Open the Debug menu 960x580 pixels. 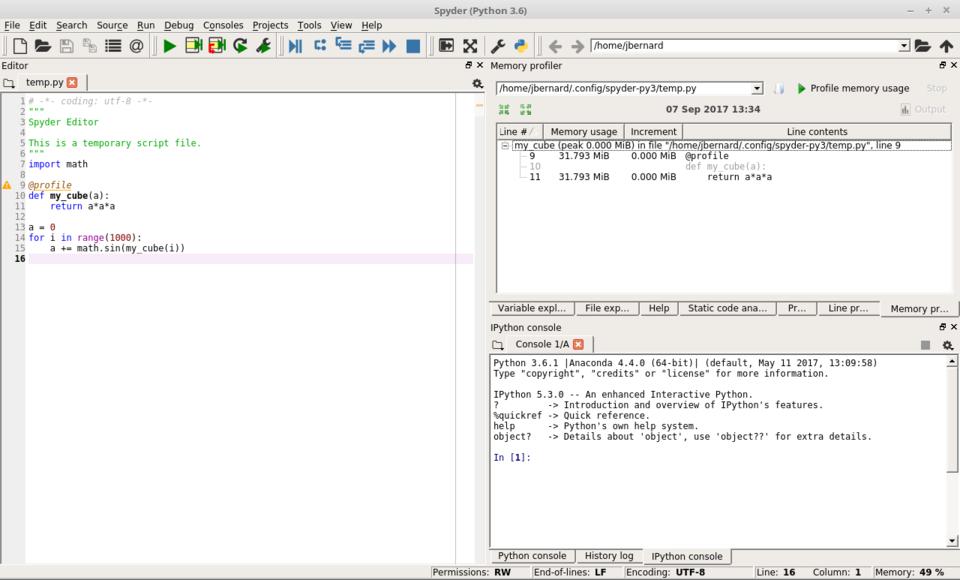point(179,25)
